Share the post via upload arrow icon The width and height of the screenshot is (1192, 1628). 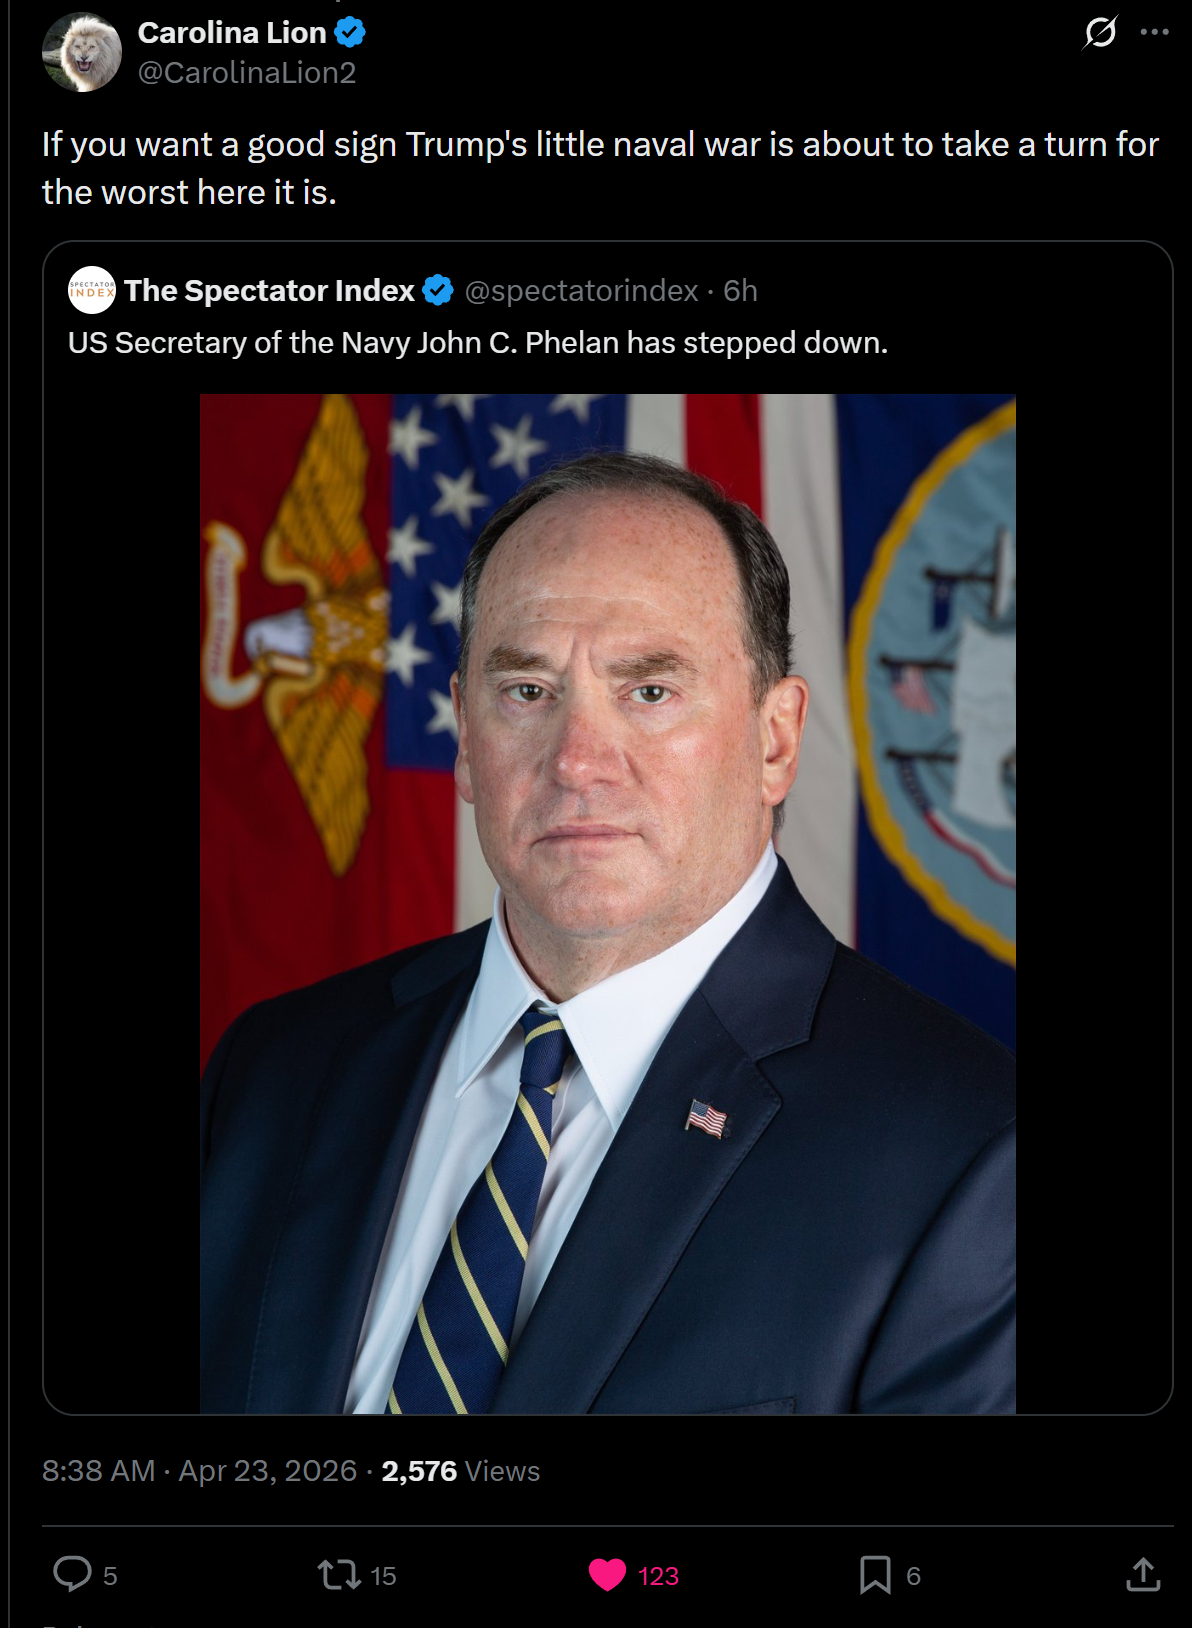click(x=1143, y=1574)
